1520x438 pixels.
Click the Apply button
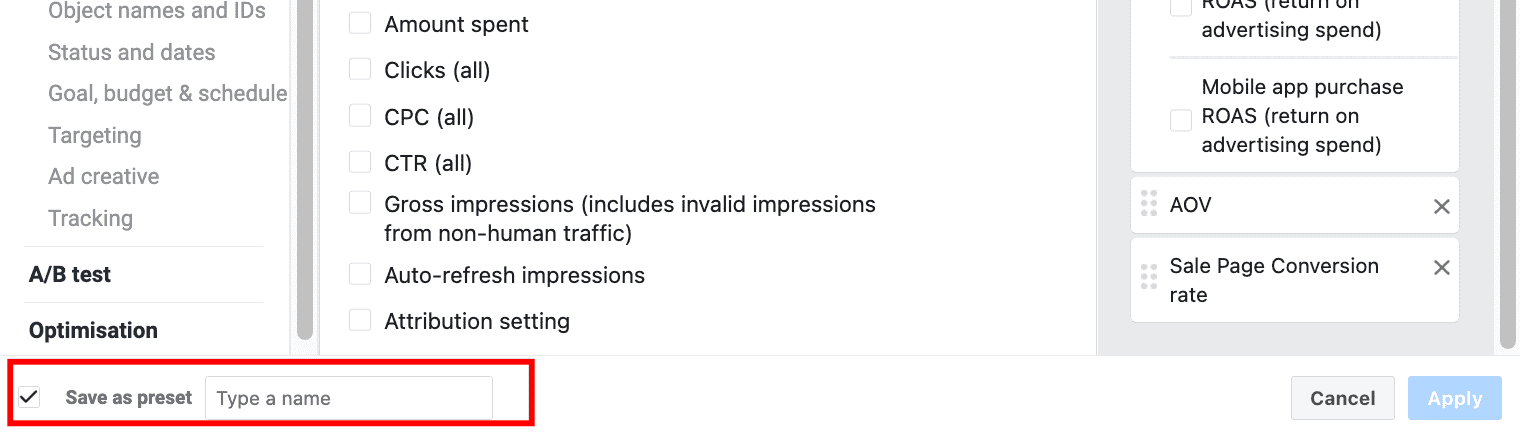click(x=1454, y=398)
